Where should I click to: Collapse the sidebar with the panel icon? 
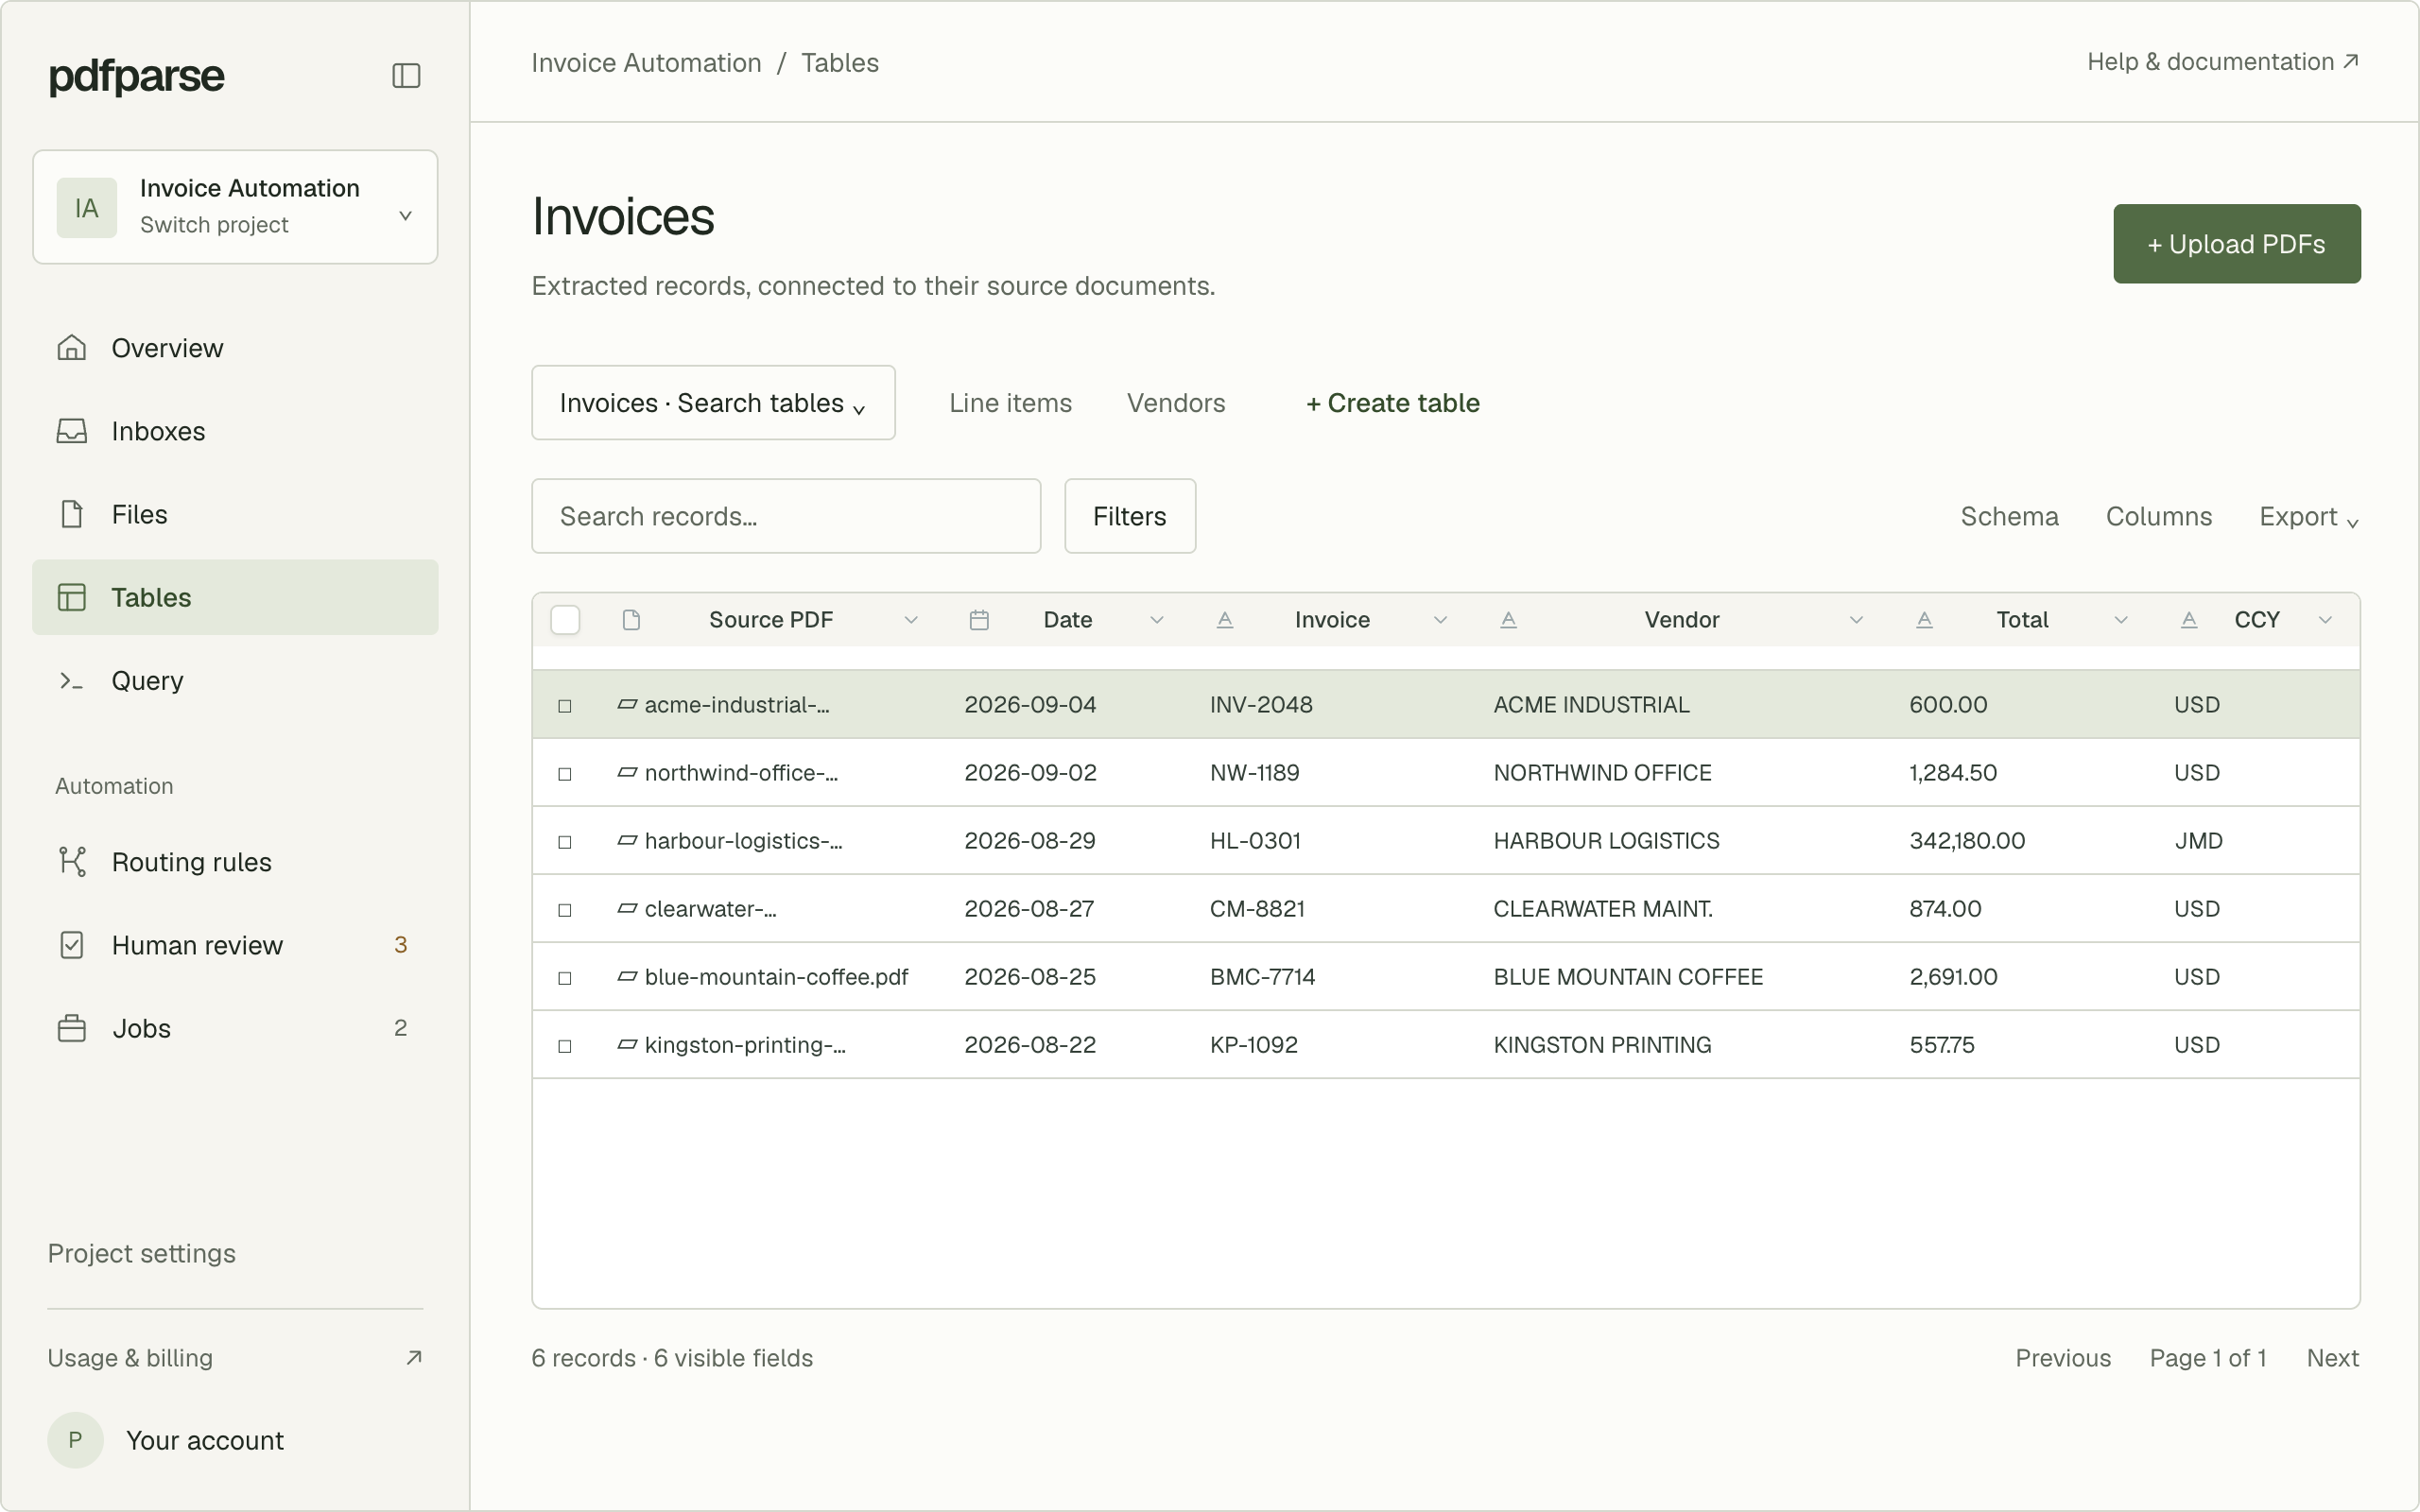(x=406, y=76)
